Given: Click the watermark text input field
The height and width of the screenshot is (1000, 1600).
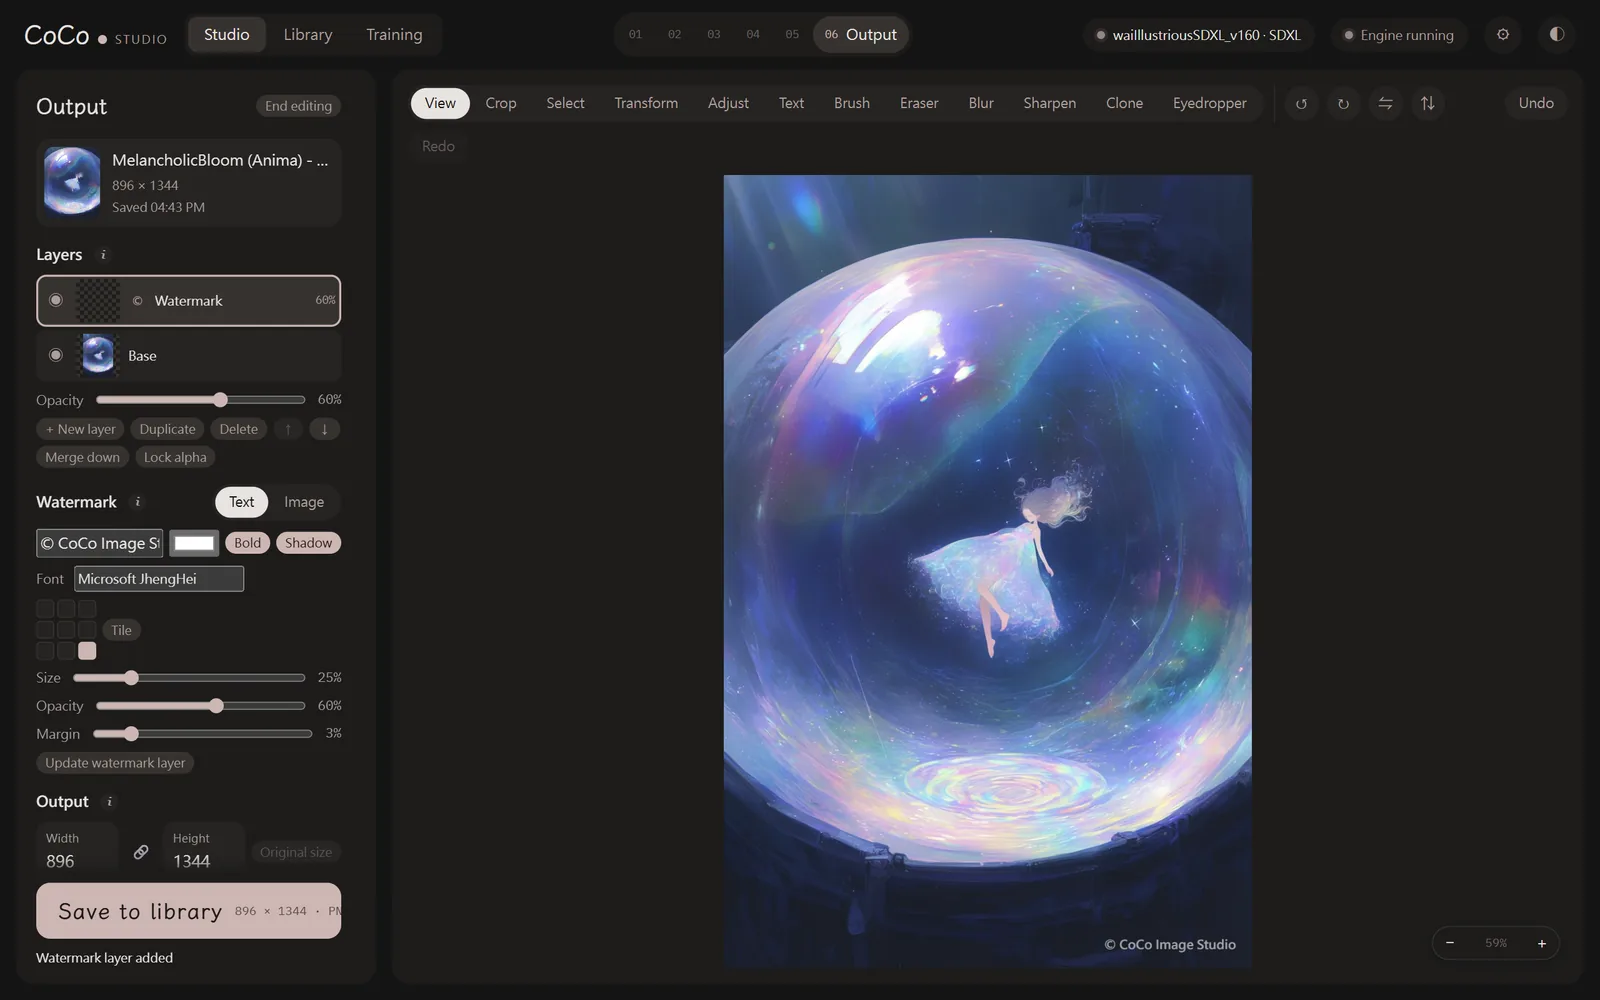Looking at the screenshot, I should point(99,543).
